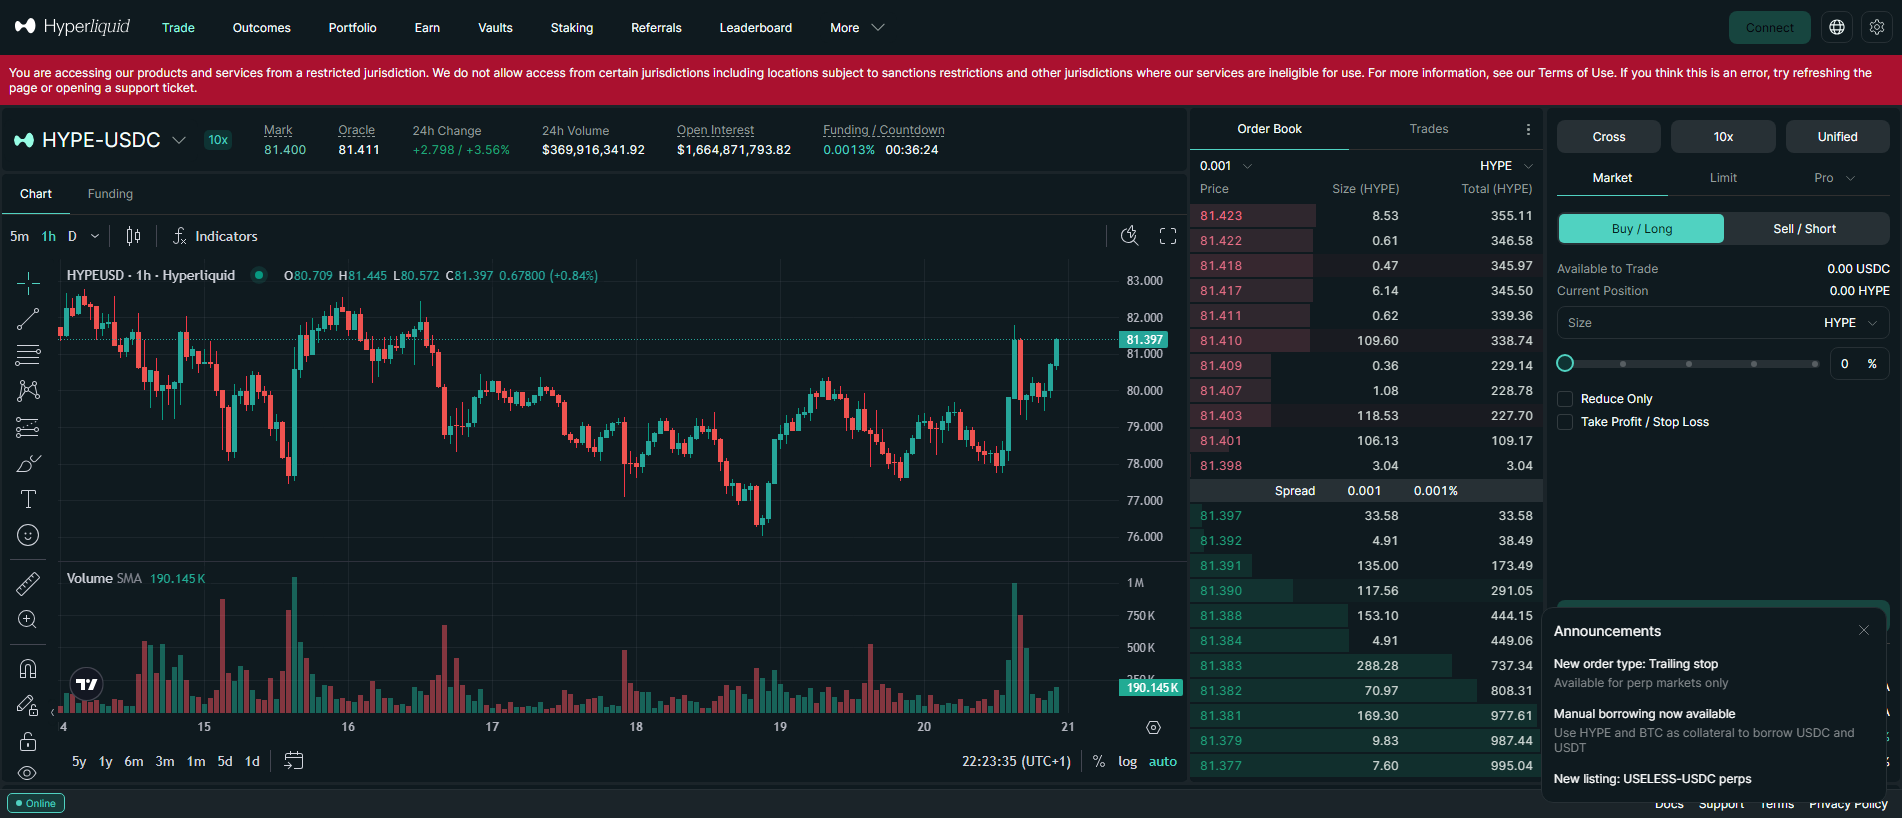Viewport: 1902px width, 818px height.
Task: Open the language globe menu
Action: pyautogui.click(x=1837, y=28)
